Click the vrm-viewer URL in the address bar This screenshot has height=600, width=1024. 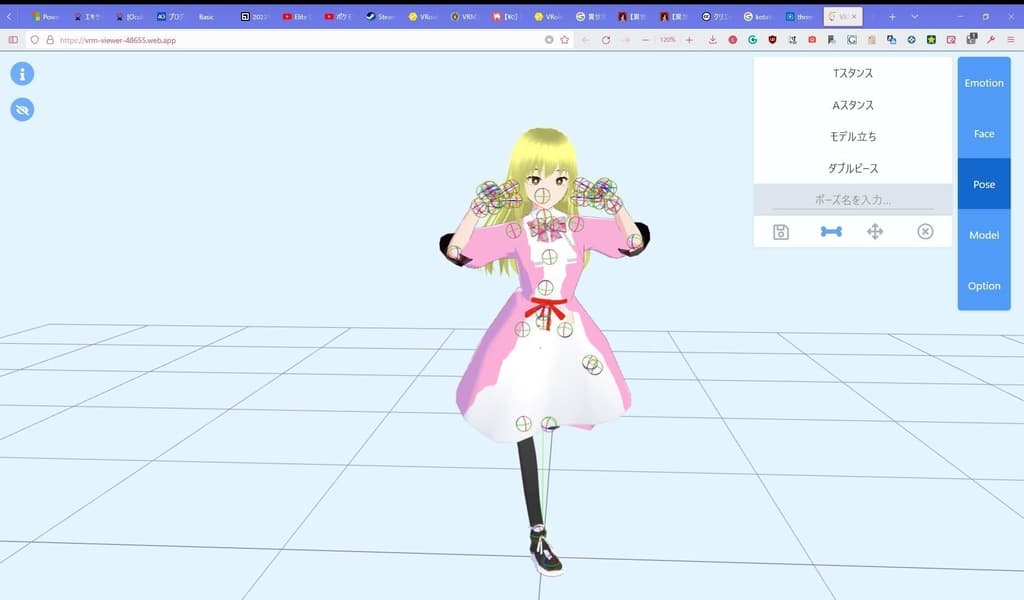tap(118, 40)
